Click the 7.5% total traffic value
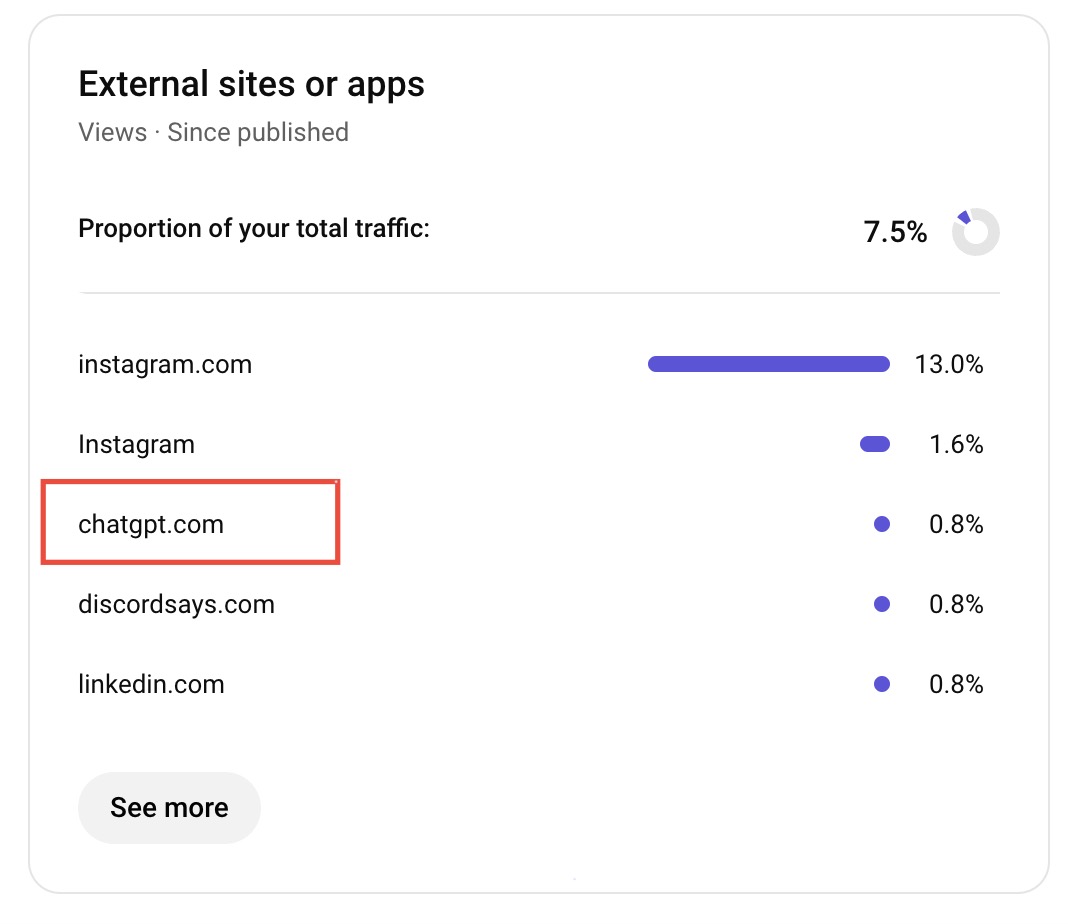The image size is (1068, 924). point(895,232)
